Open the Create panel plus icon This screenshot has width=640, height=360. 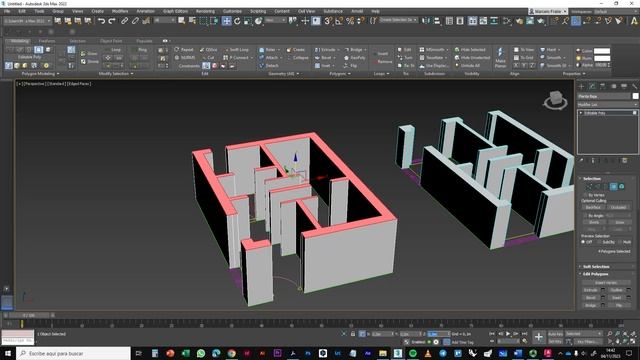coord(581,86)
